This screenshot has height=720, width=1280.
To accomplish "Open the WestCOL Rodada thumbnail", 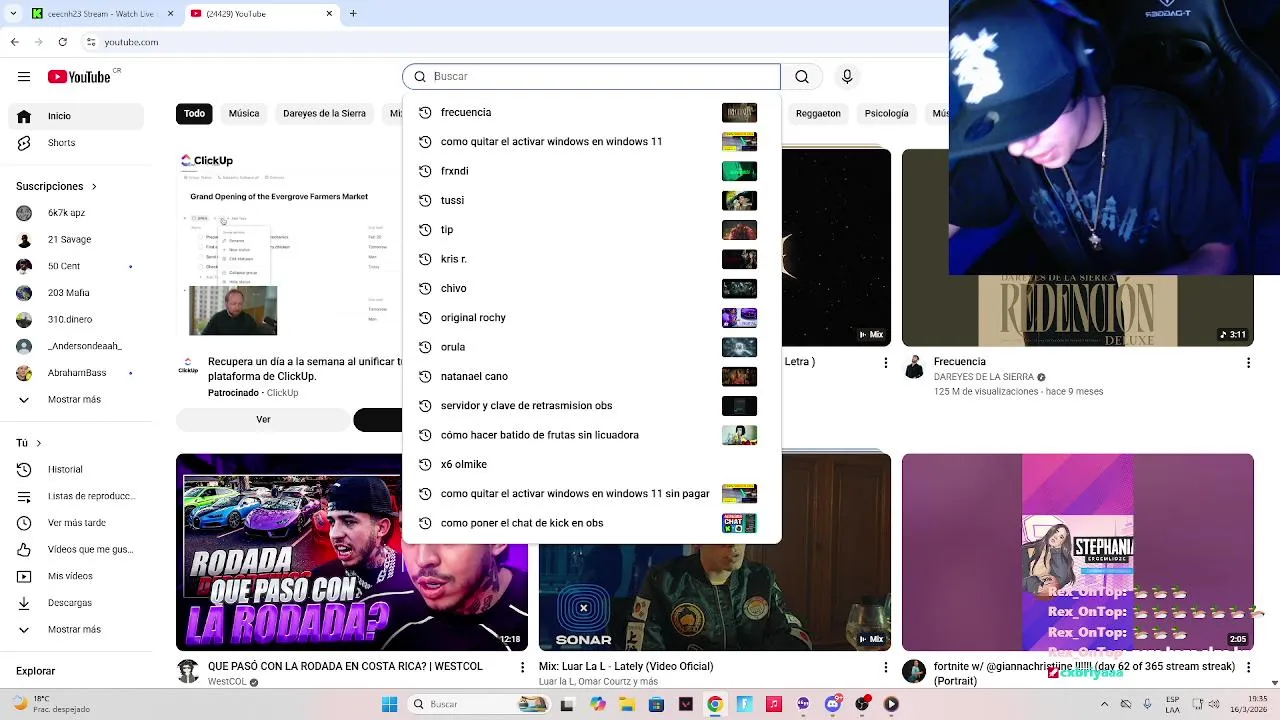I will point(352,552).
